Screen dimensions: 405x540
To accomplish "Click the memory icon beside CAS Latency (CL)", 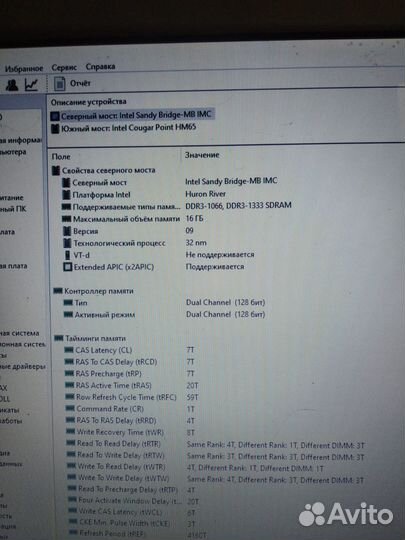I will (69, 350).
